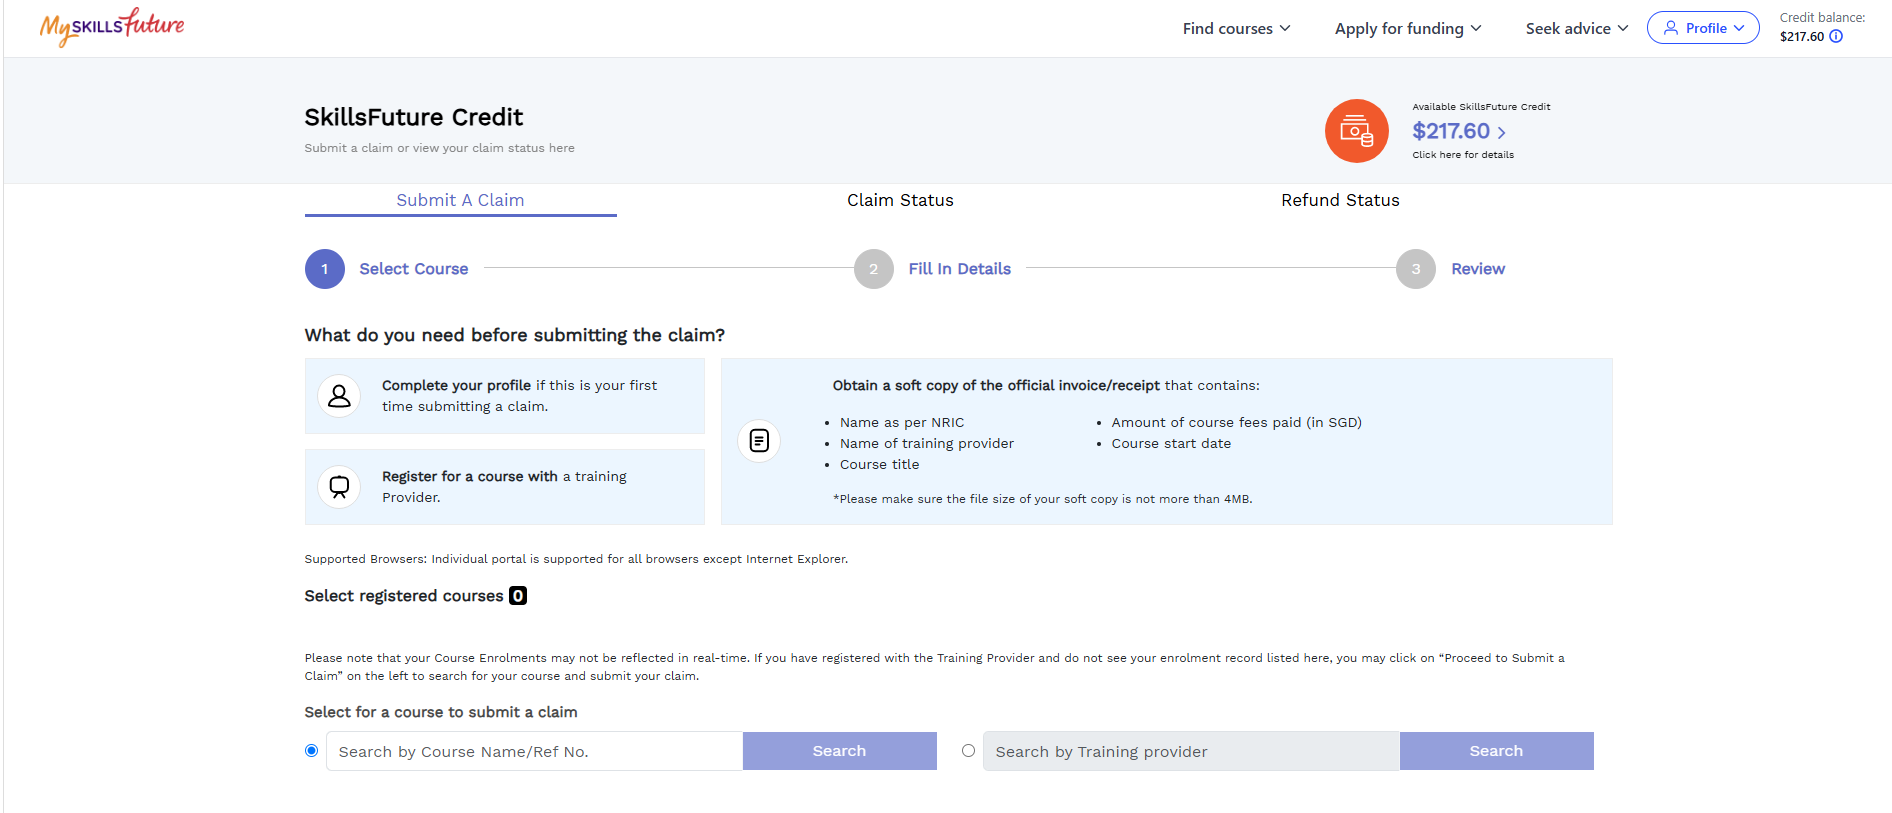
Task: Click Search button for training provider
Action: [1496, 751]
